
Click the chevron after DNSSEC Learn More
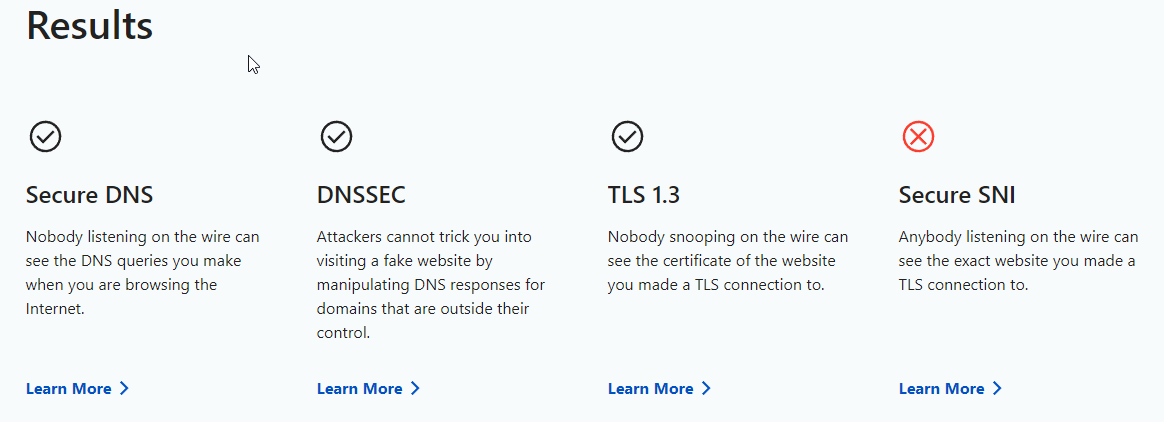point(415,389)
